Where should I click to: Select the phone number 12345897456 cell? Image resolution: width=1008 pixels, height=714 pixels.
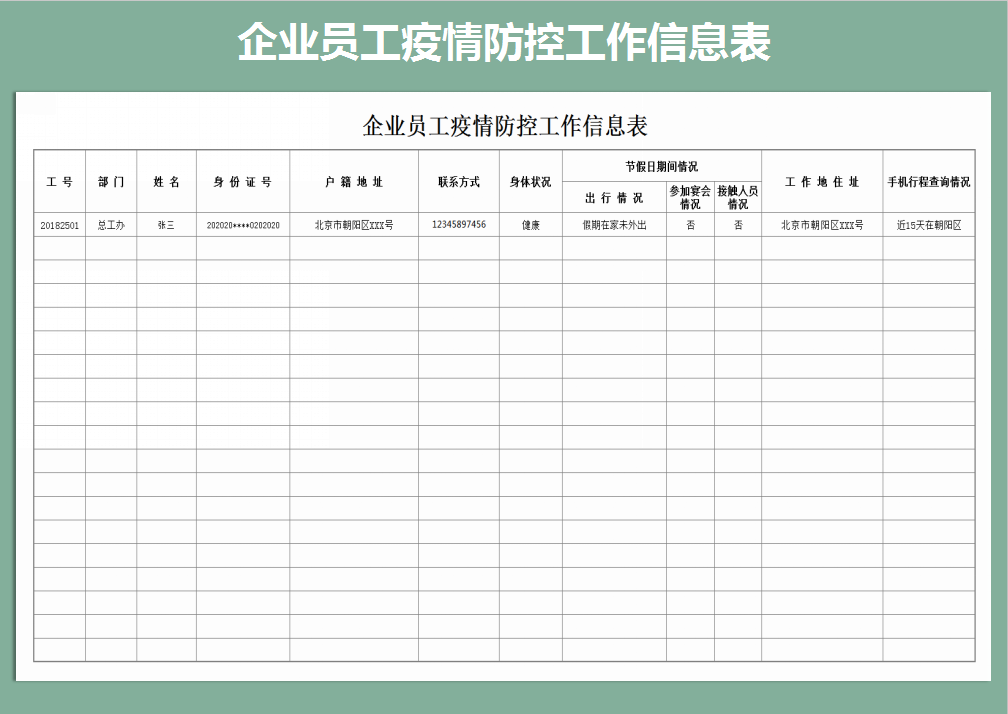click(460, 225)
